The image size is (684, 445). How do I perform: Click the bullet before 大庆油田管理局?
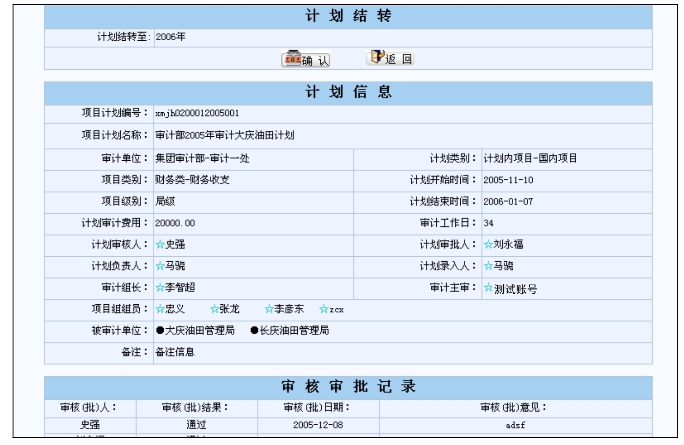coord(159,330)
